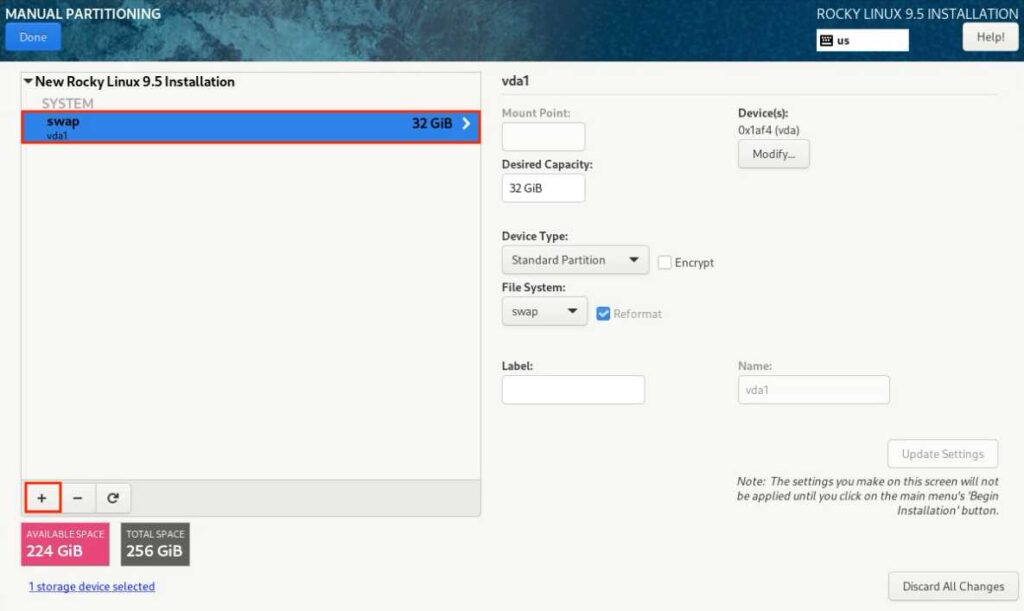Click Discard All Changes button
Image resolution: width=1024 pixels, height=611 pixels.
coord(953,586)
